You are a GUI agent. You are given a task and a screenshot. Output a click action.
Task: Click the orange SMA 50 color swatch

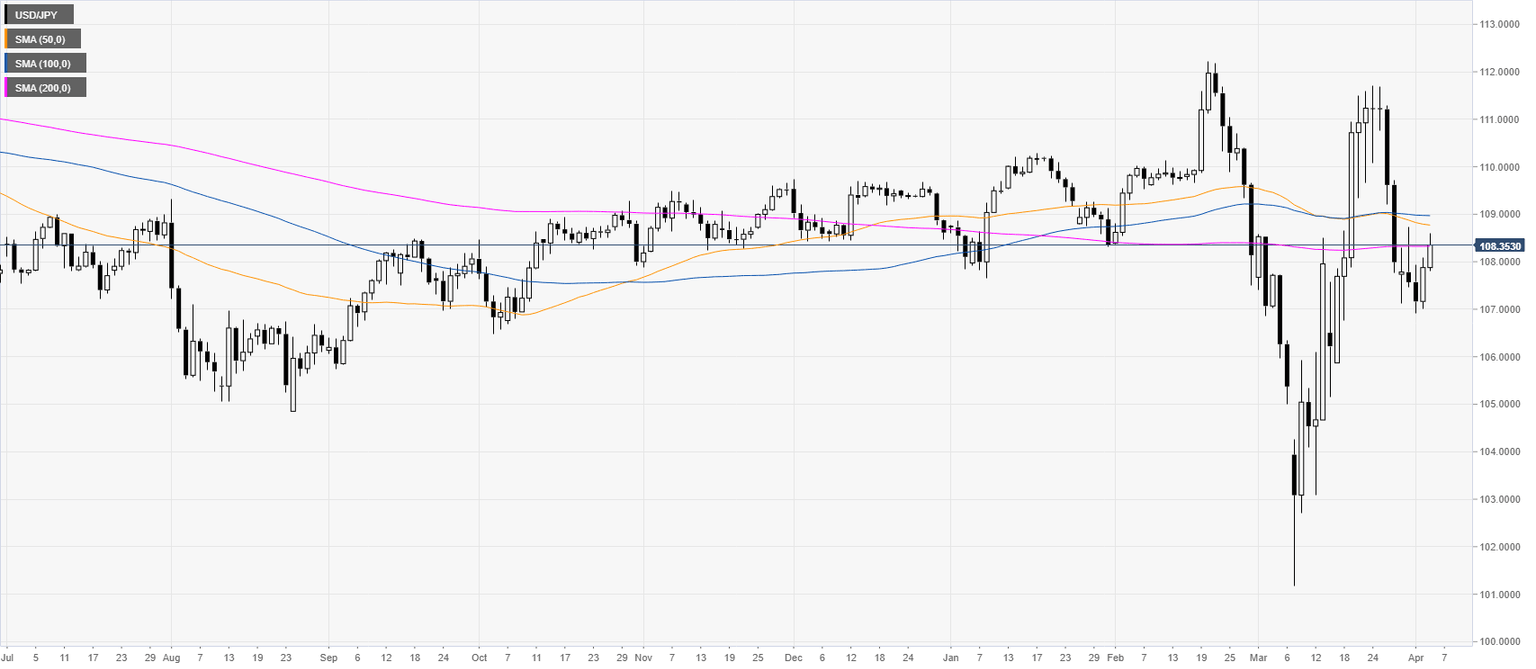pos(7,39)
